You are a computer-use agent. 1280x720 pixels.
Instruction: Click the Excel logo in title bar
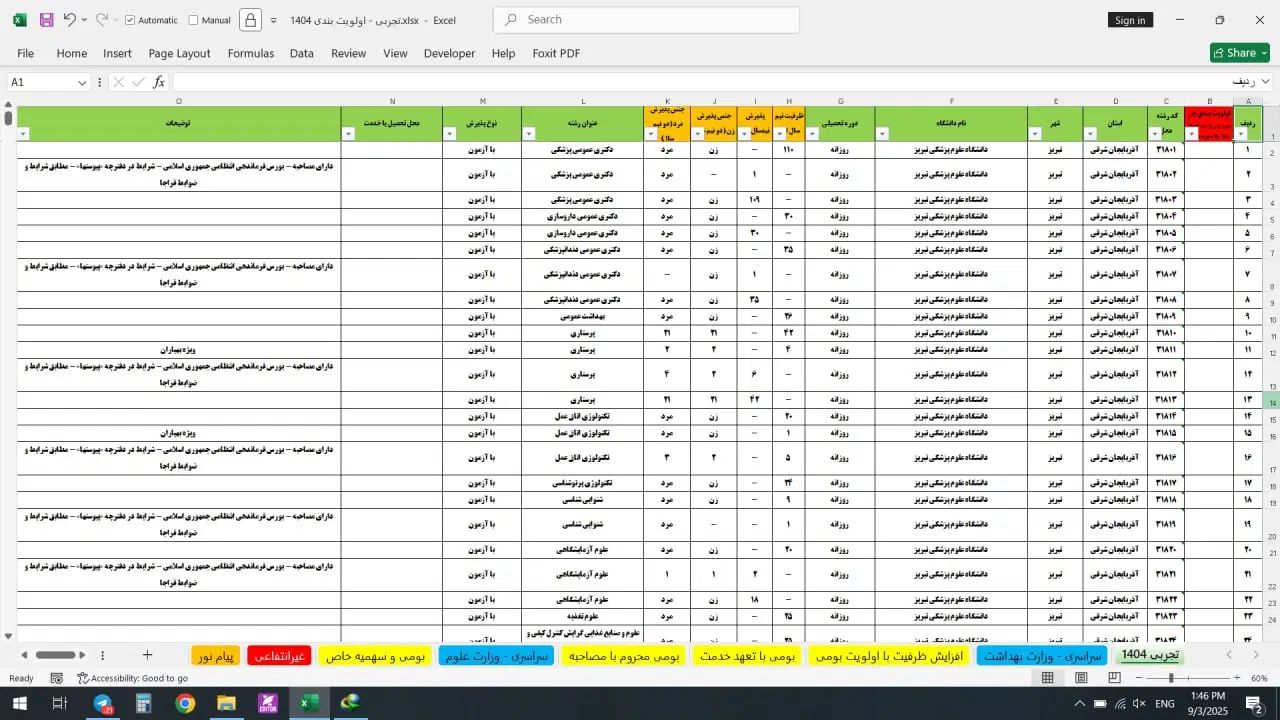click(x=20, y=20)
